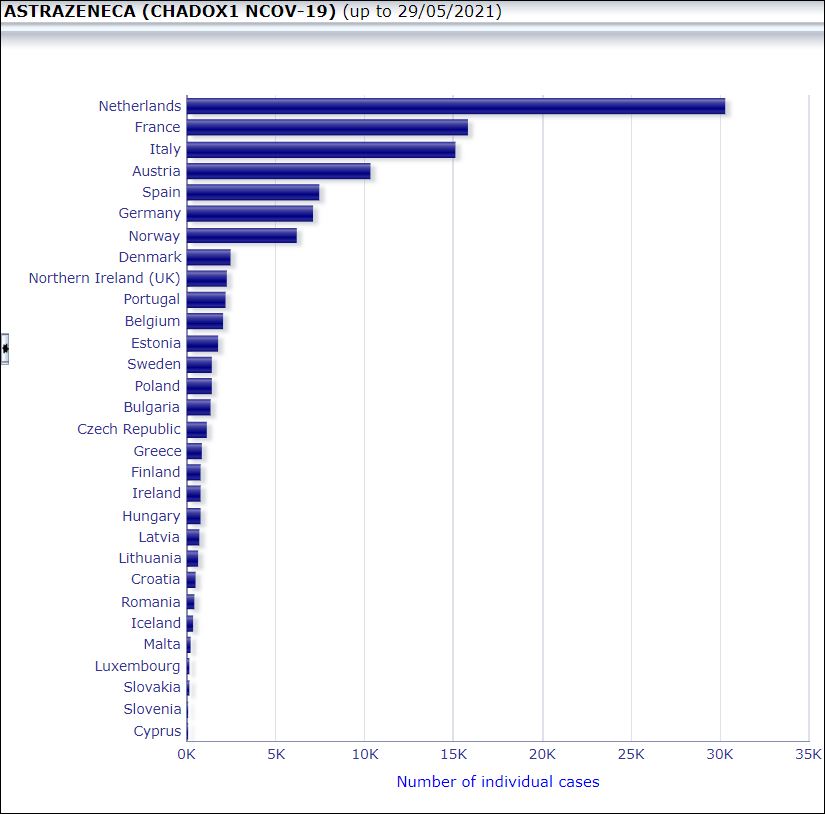Click the France bar in chart
825x814 pixels.
coord(327,127)
